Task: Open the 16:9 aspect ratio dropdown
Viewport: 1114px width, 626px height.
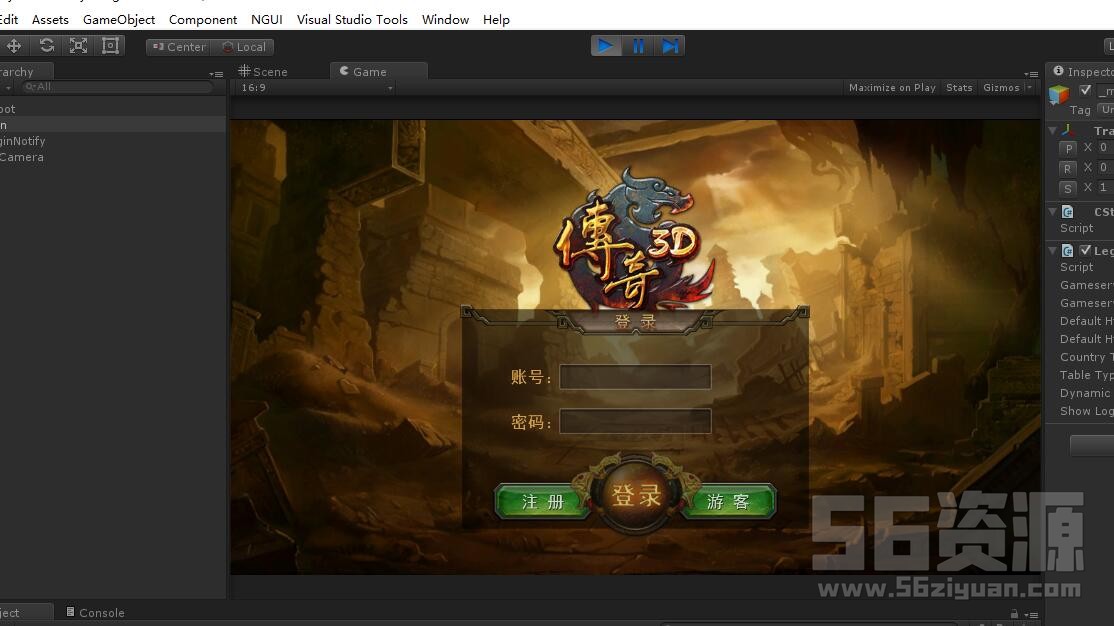Action: tap(317, 88)
